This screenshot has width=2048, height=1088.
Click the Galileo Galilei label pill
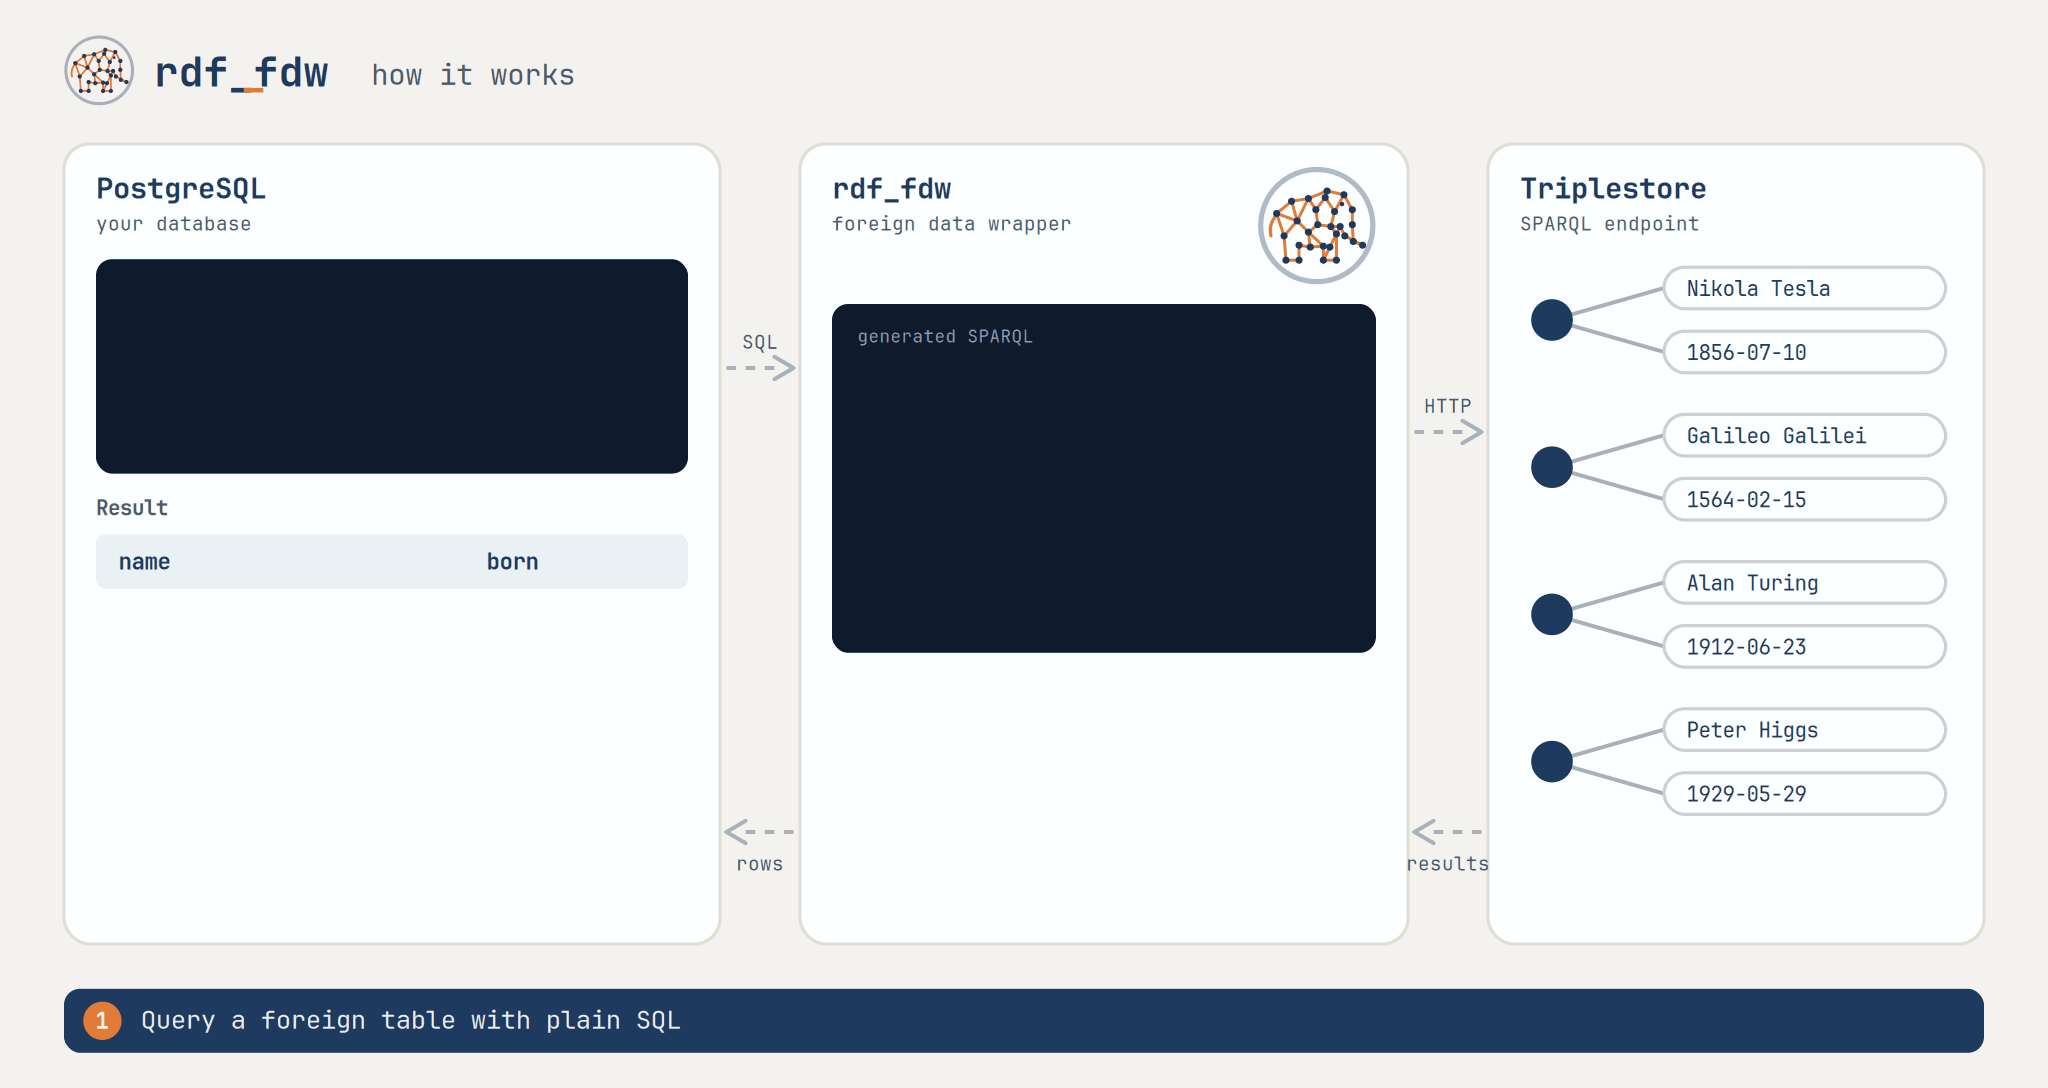[x=1805, y=435]
